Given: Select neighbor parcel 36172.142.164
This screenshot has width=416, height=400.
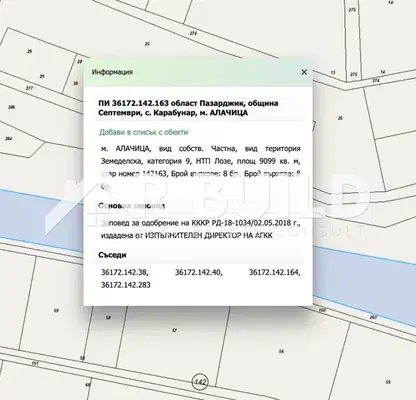Looking at the screenshot, I should coord(275,272).
